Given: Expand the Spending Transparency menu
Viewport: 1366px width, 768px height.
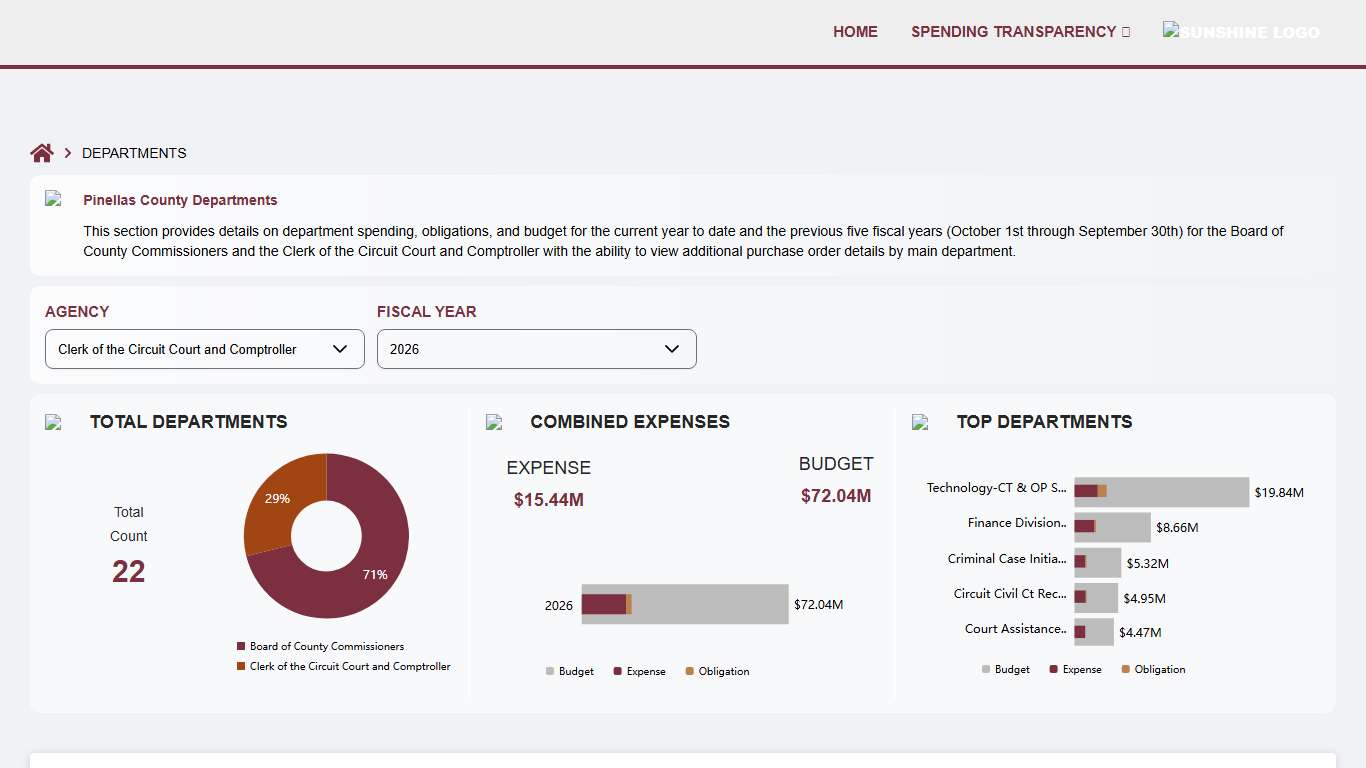Looking at the screenshot, I should pos(1020,32).
